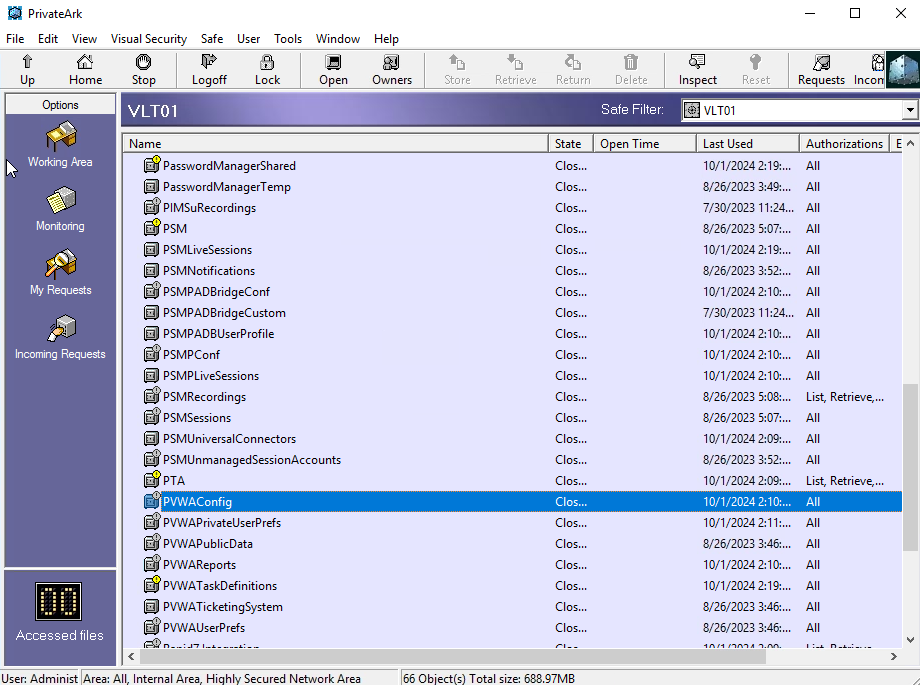
Task: Open the Safe menu
Action: pyautogui.click(x=211, y=39)
